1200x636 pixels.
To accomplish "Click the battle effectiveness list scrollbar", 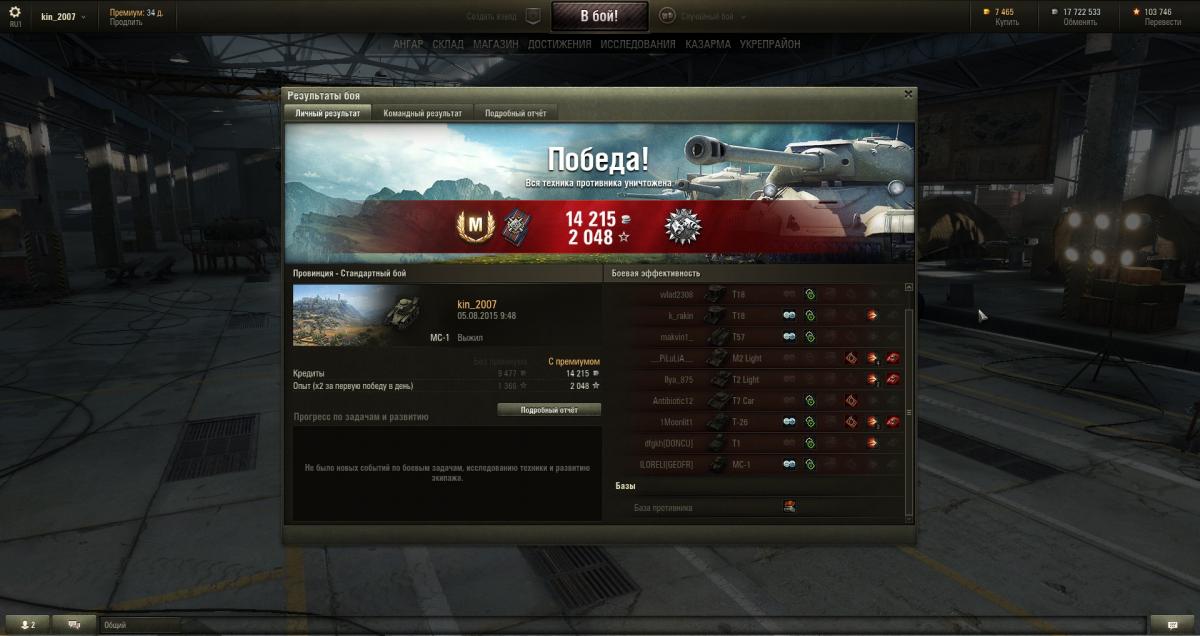I will [909, 400].
